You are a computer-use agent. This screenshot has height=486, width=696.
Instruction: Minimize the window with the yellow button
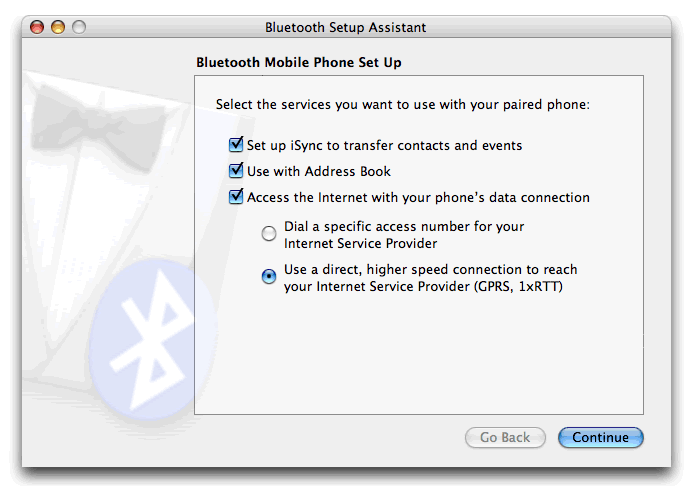58,27
